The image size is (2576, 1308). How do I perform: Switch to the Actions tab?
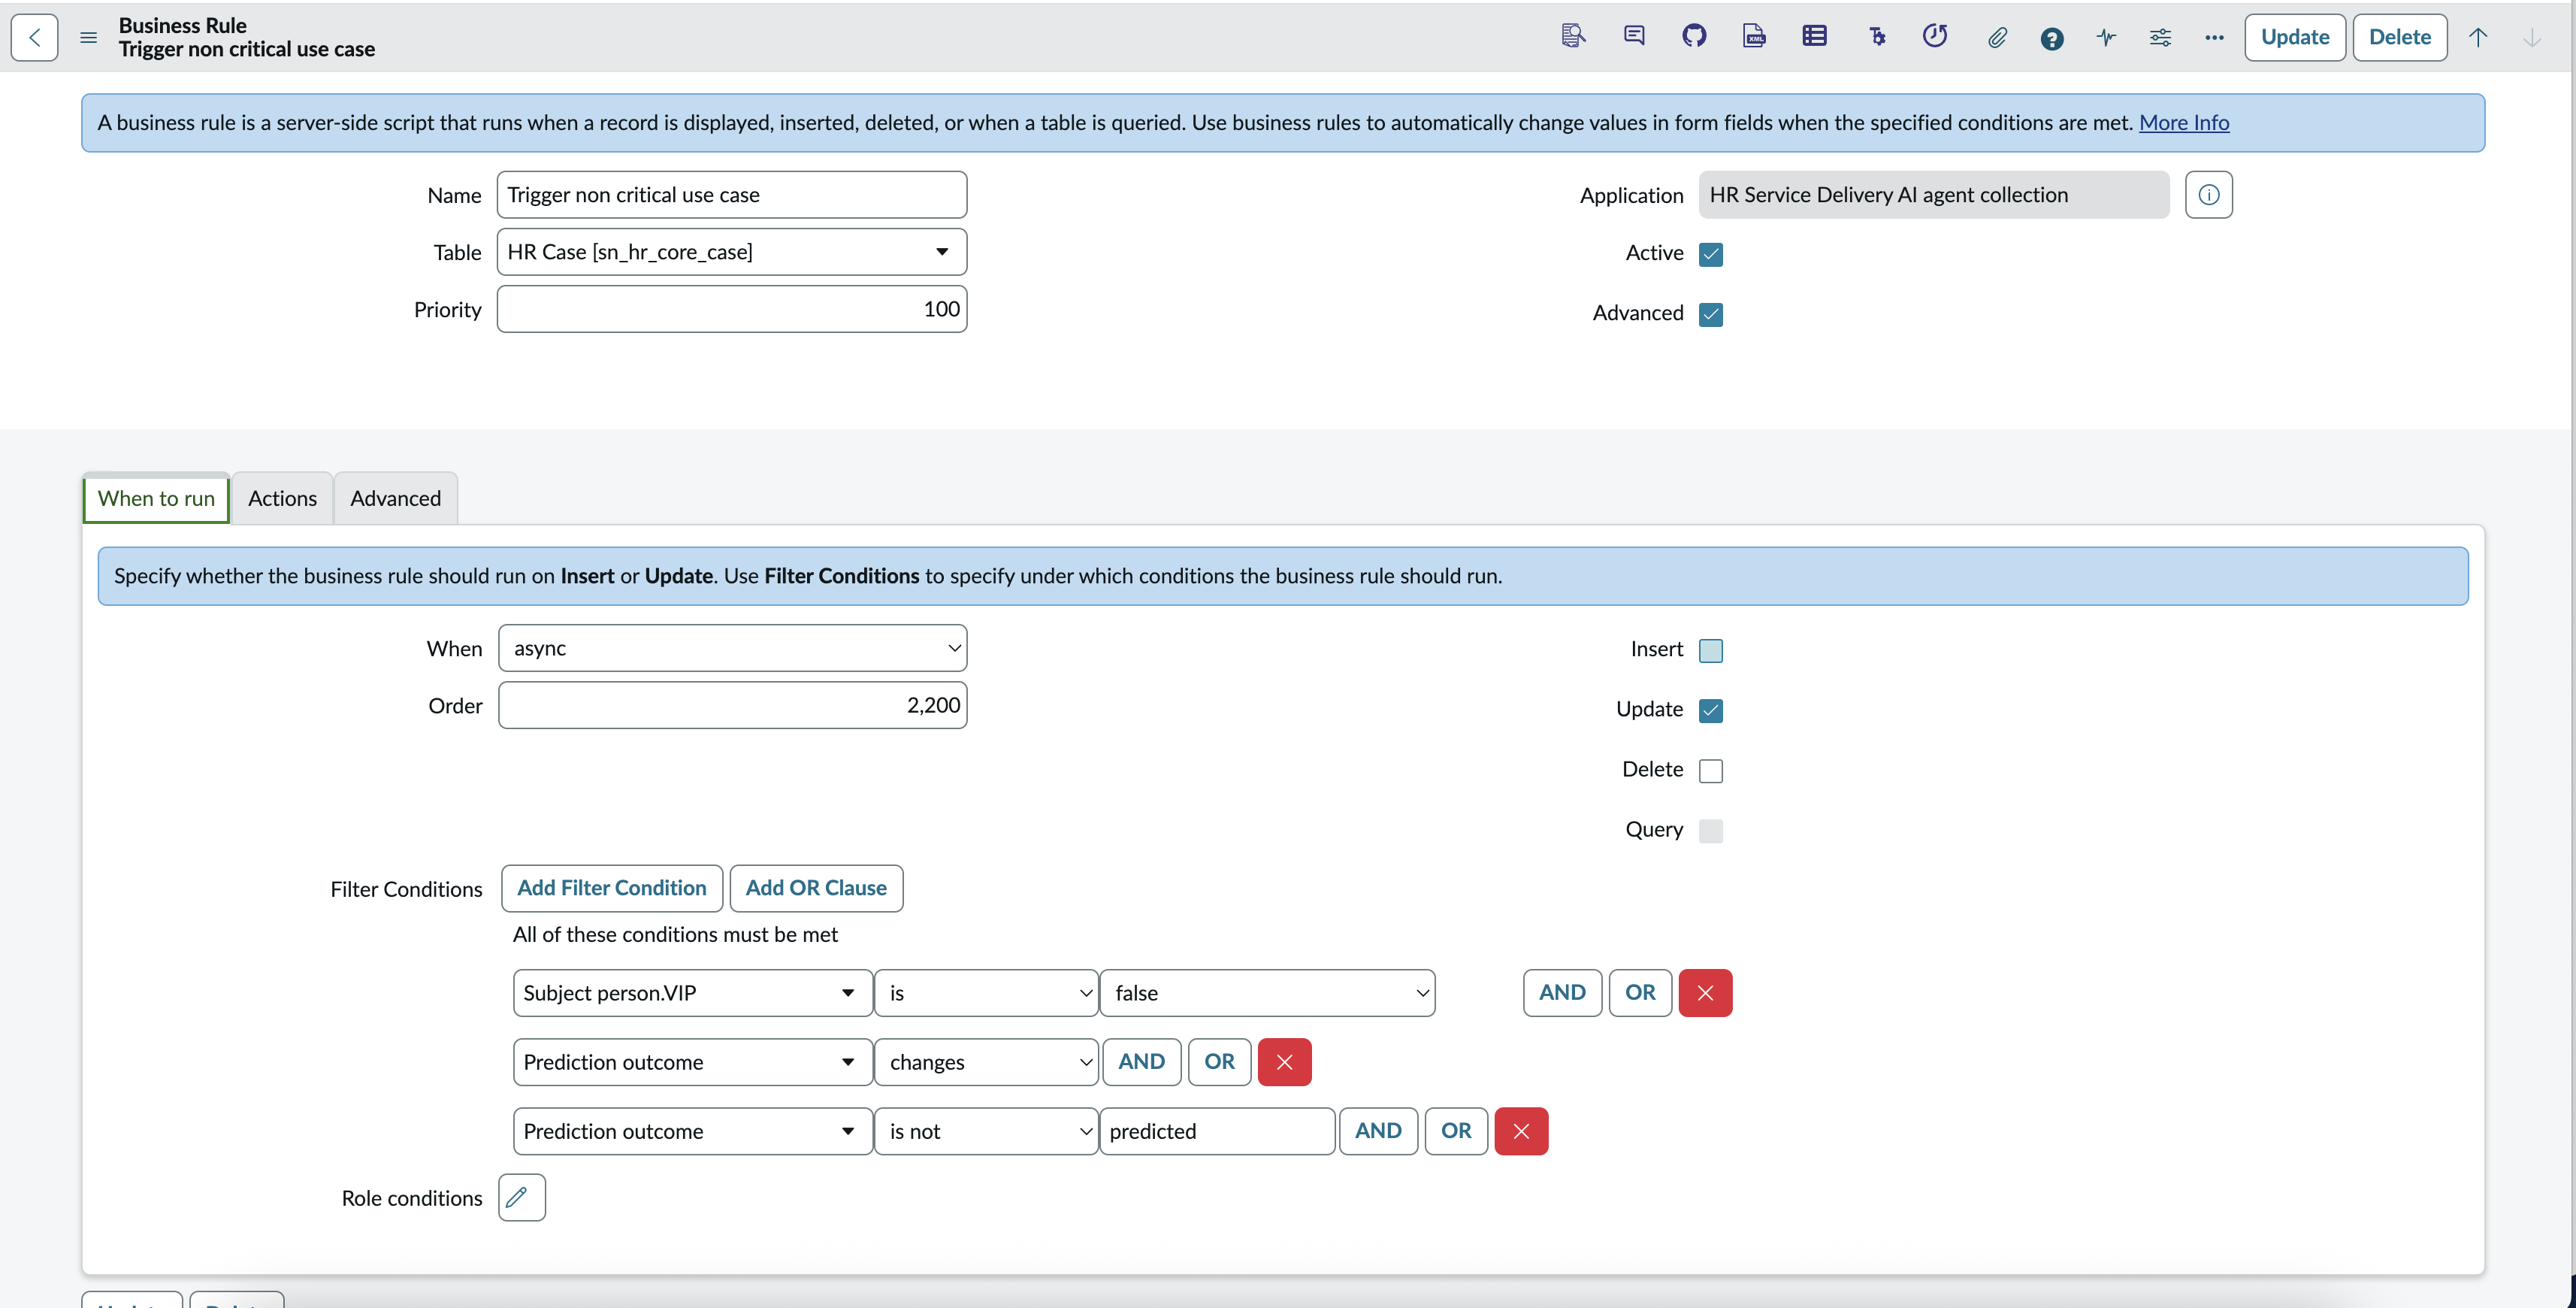coord(282,498)
